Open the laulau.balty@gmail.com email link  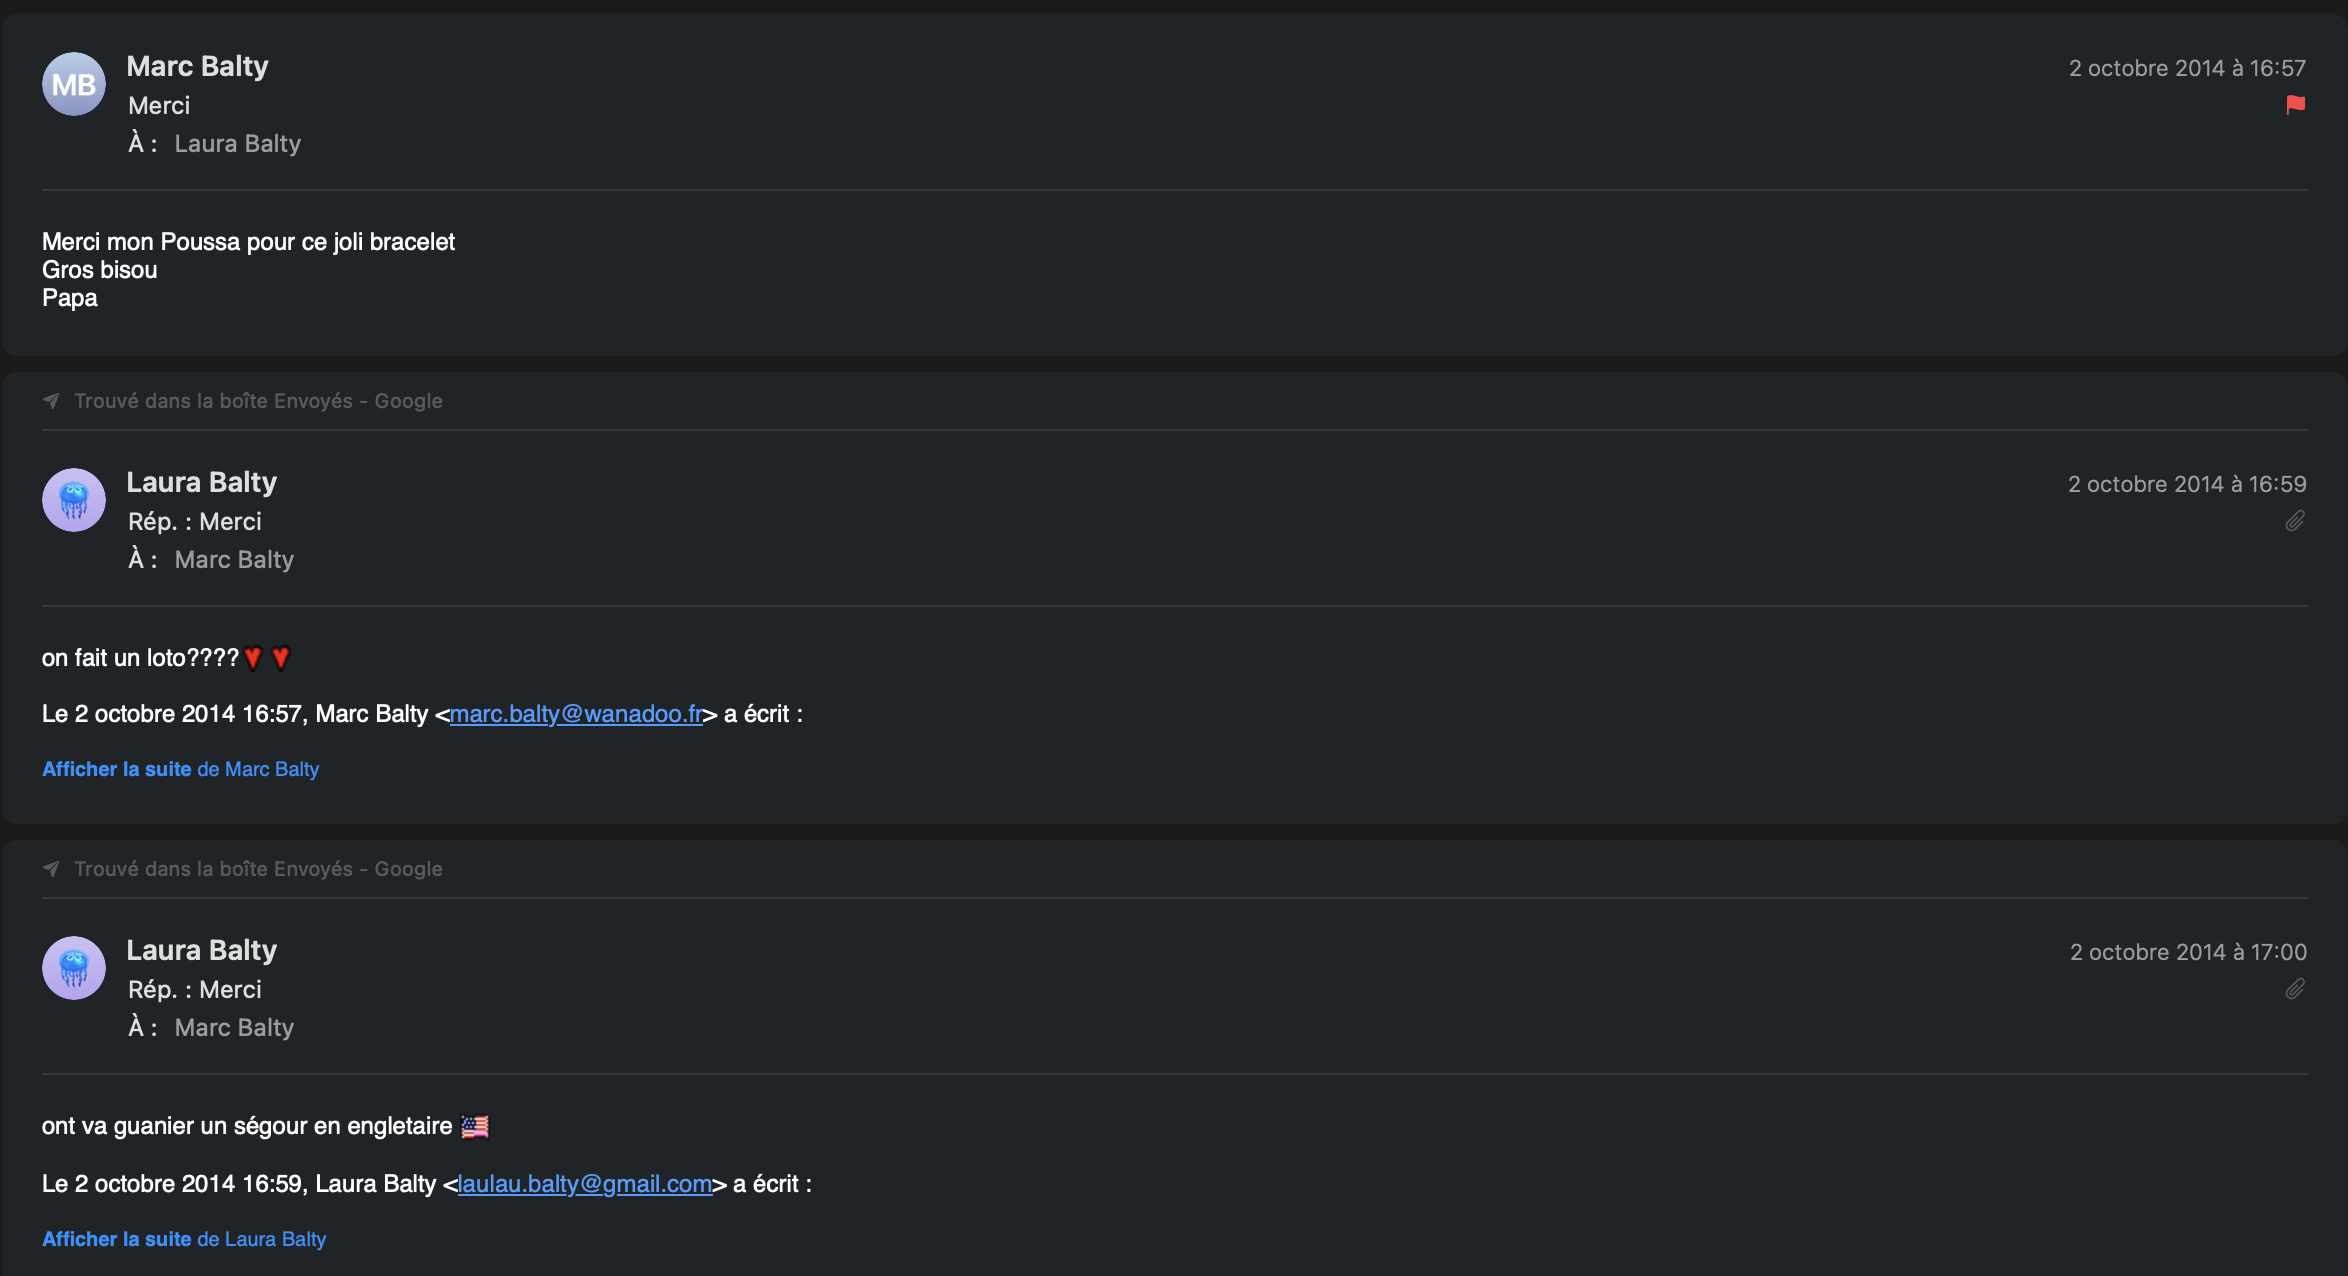click(x=585, y=1184)
